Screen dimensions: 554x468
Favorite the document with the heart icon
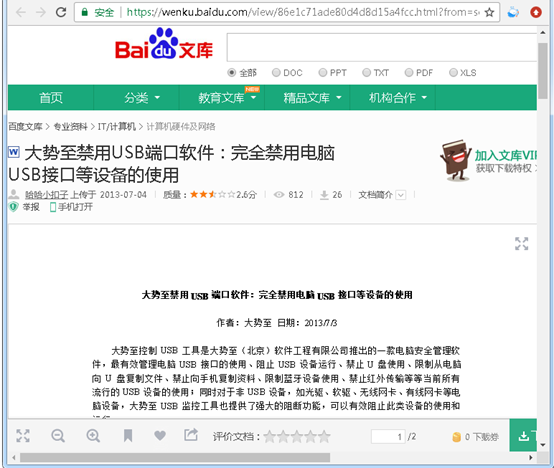pos(160,436)
